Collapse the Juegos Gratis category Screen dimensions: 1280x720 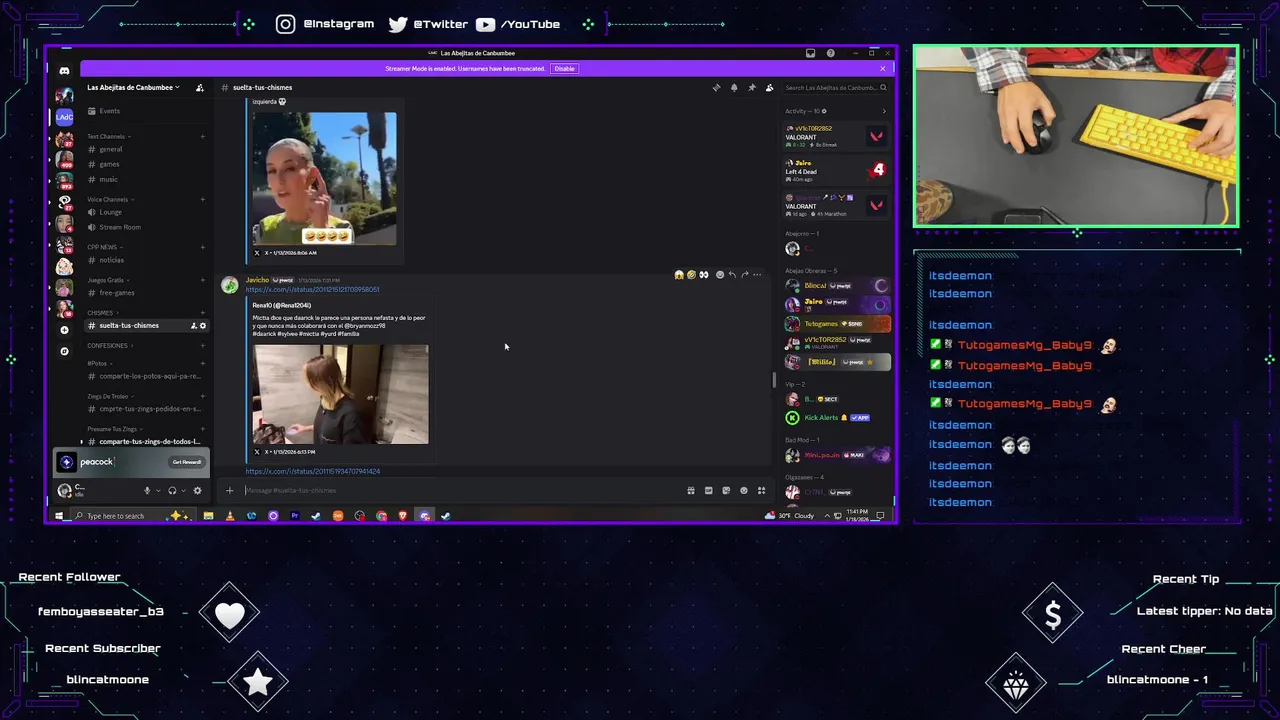click(x=108, y=280)
